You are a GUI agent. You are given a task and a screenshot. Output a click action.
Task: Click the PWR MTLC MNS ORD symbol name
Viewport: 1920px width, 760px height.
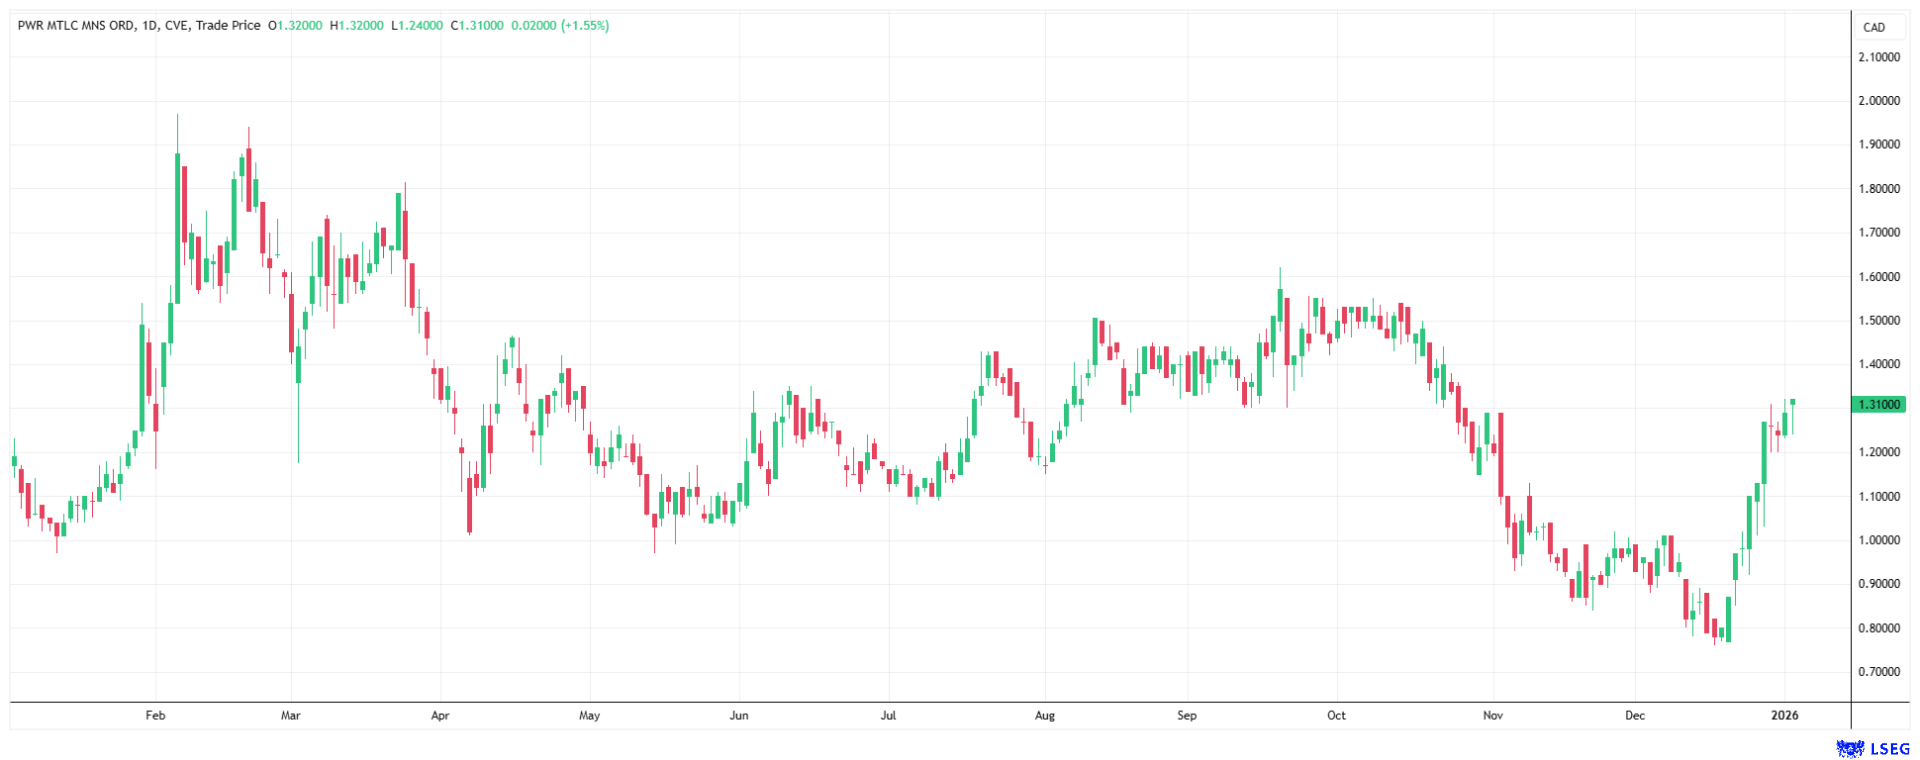click(x=75, y=25)
